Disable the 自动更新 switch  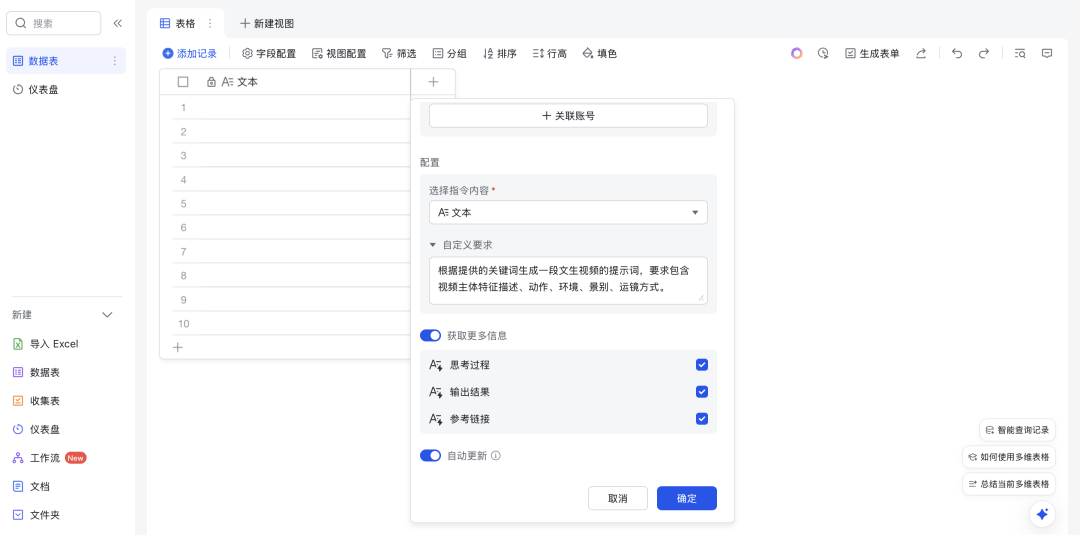(x=430, y=455)
